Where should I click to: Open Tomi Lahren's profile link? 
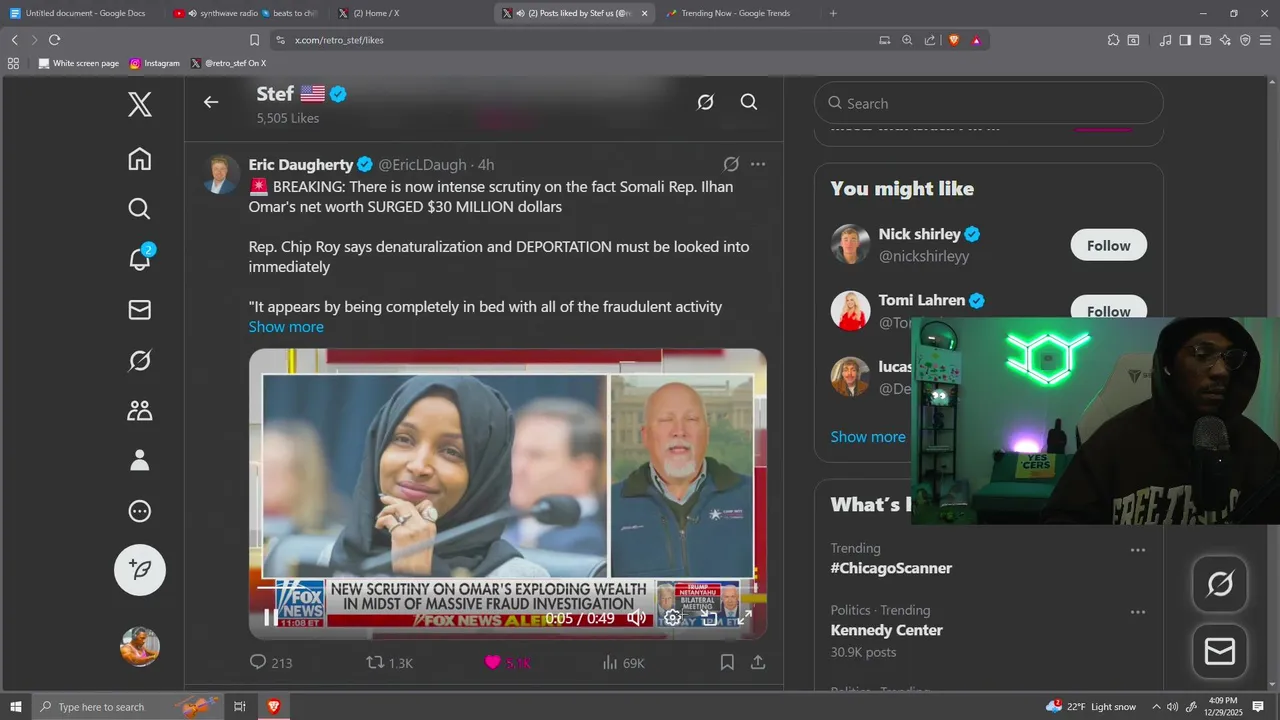click(x=921, y=300)
